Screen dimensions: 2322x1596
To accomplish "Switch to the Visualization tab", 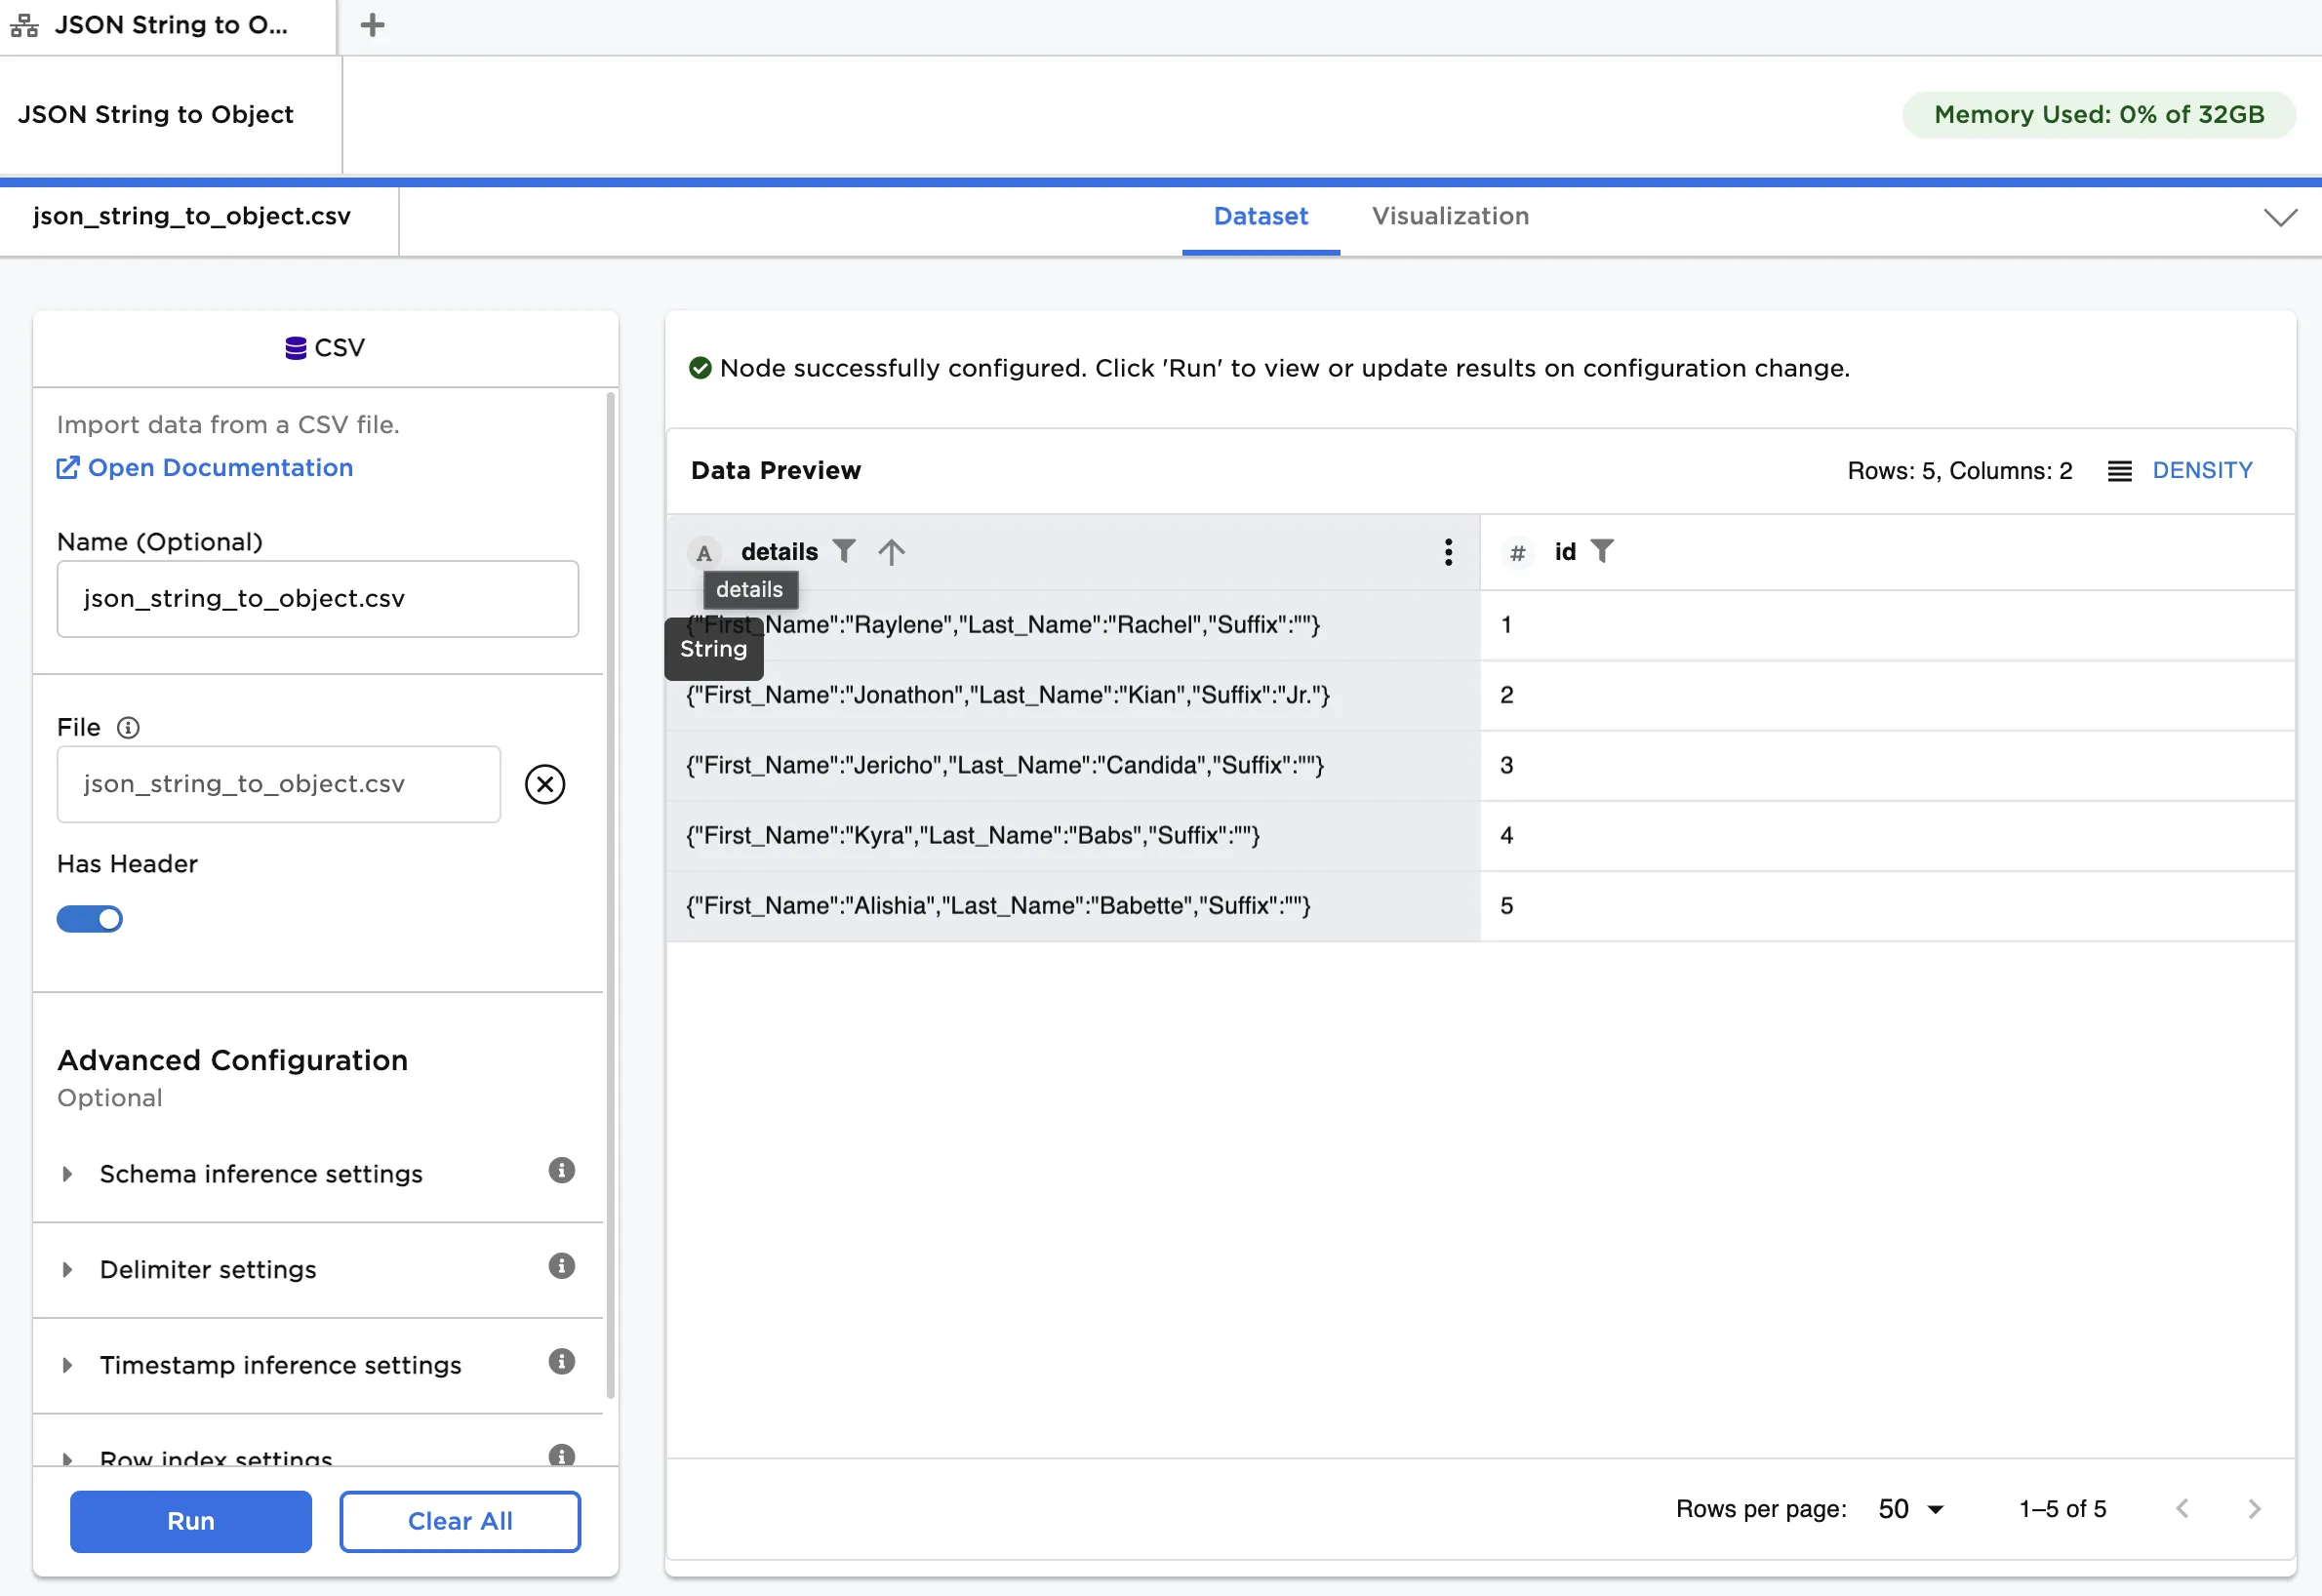I will pyautogui.click(x=1449, y=217).
